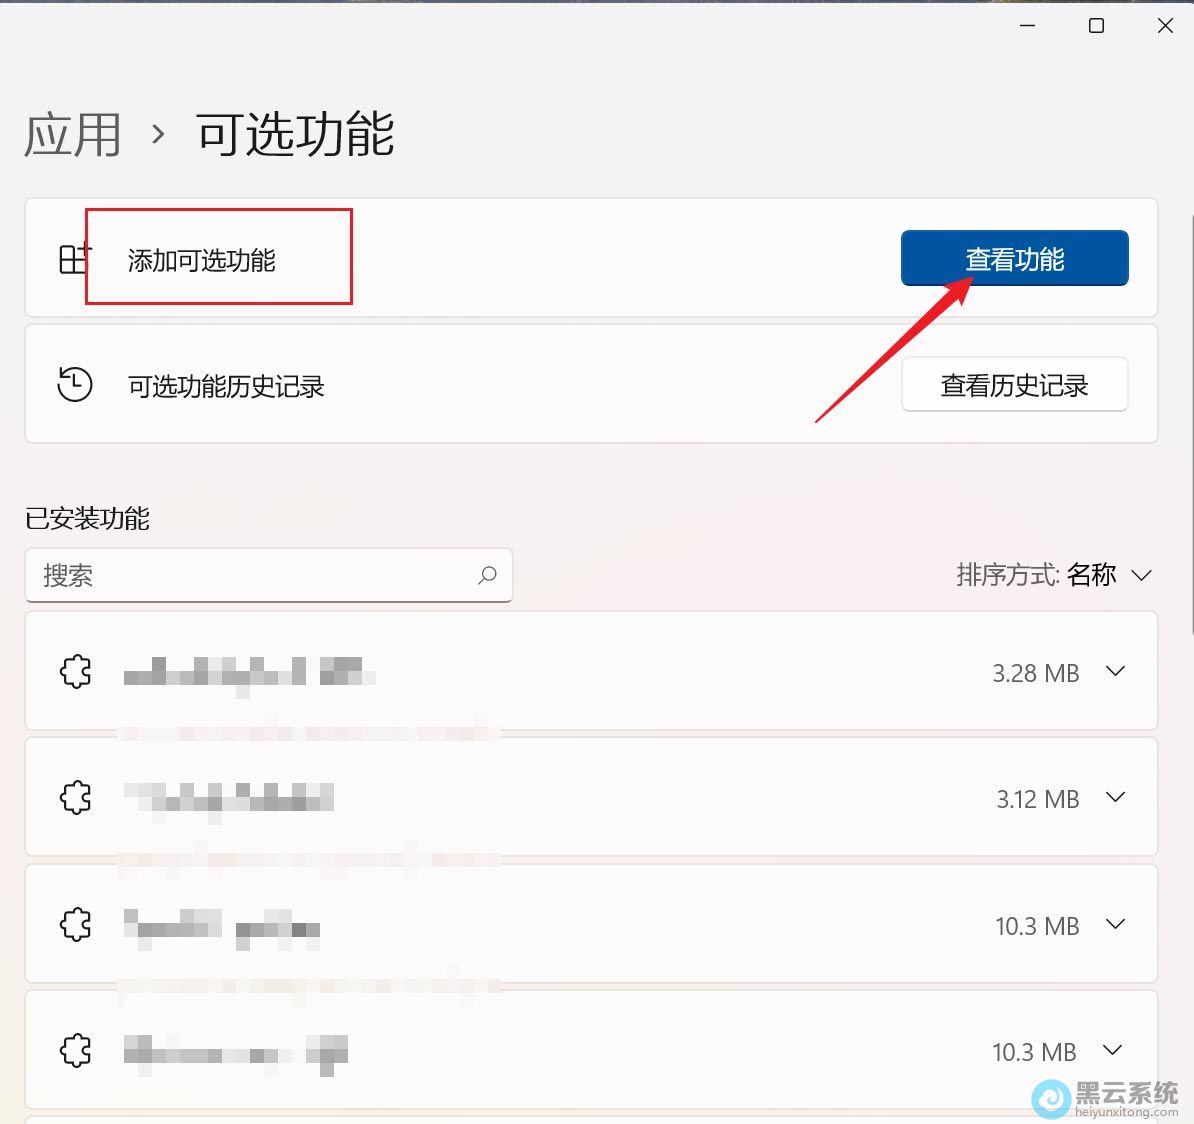Viewport: 1194px width, 1124px height.
Task: Click the puzzle-piece icon on the second installed feature
Action: pos(76,797)
